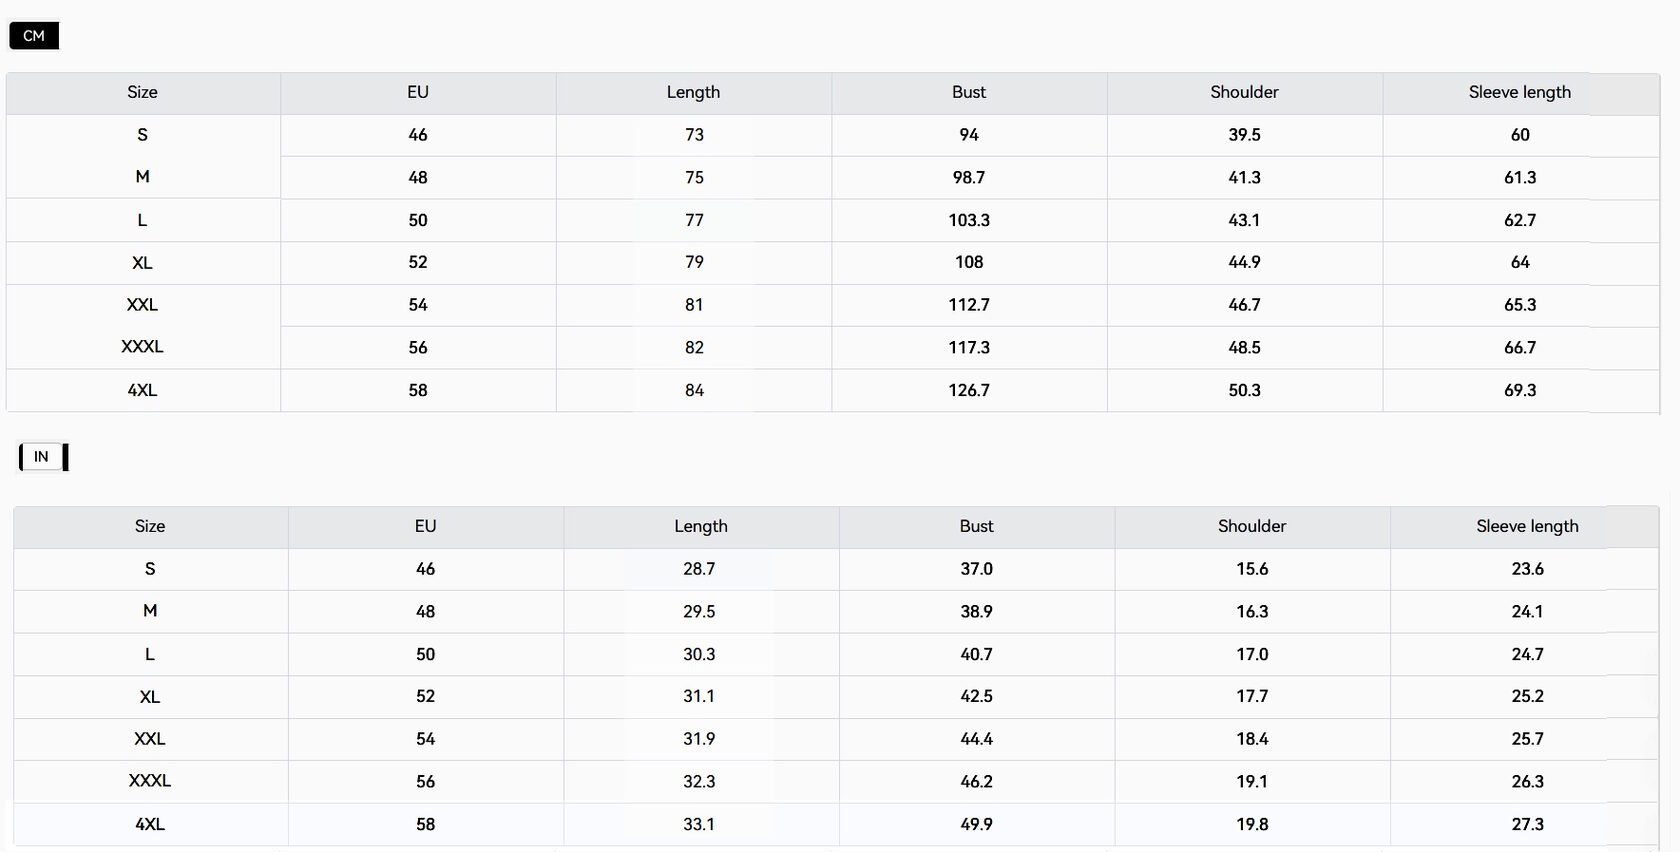Screen dimensions: 1680x852
Task: Switch to the IN unit tab
Action: click(x=42, y=457)
